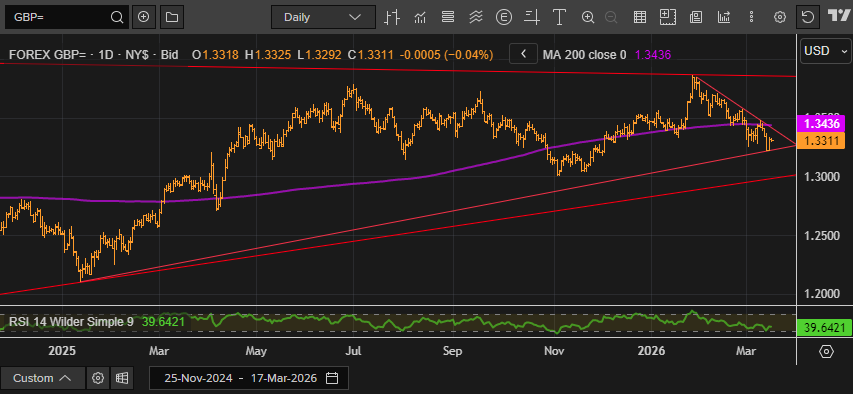The image size is (853, 394).
Task: Click the RSI 14 Wilder Simple 9 label
Action: click(71, 322)
